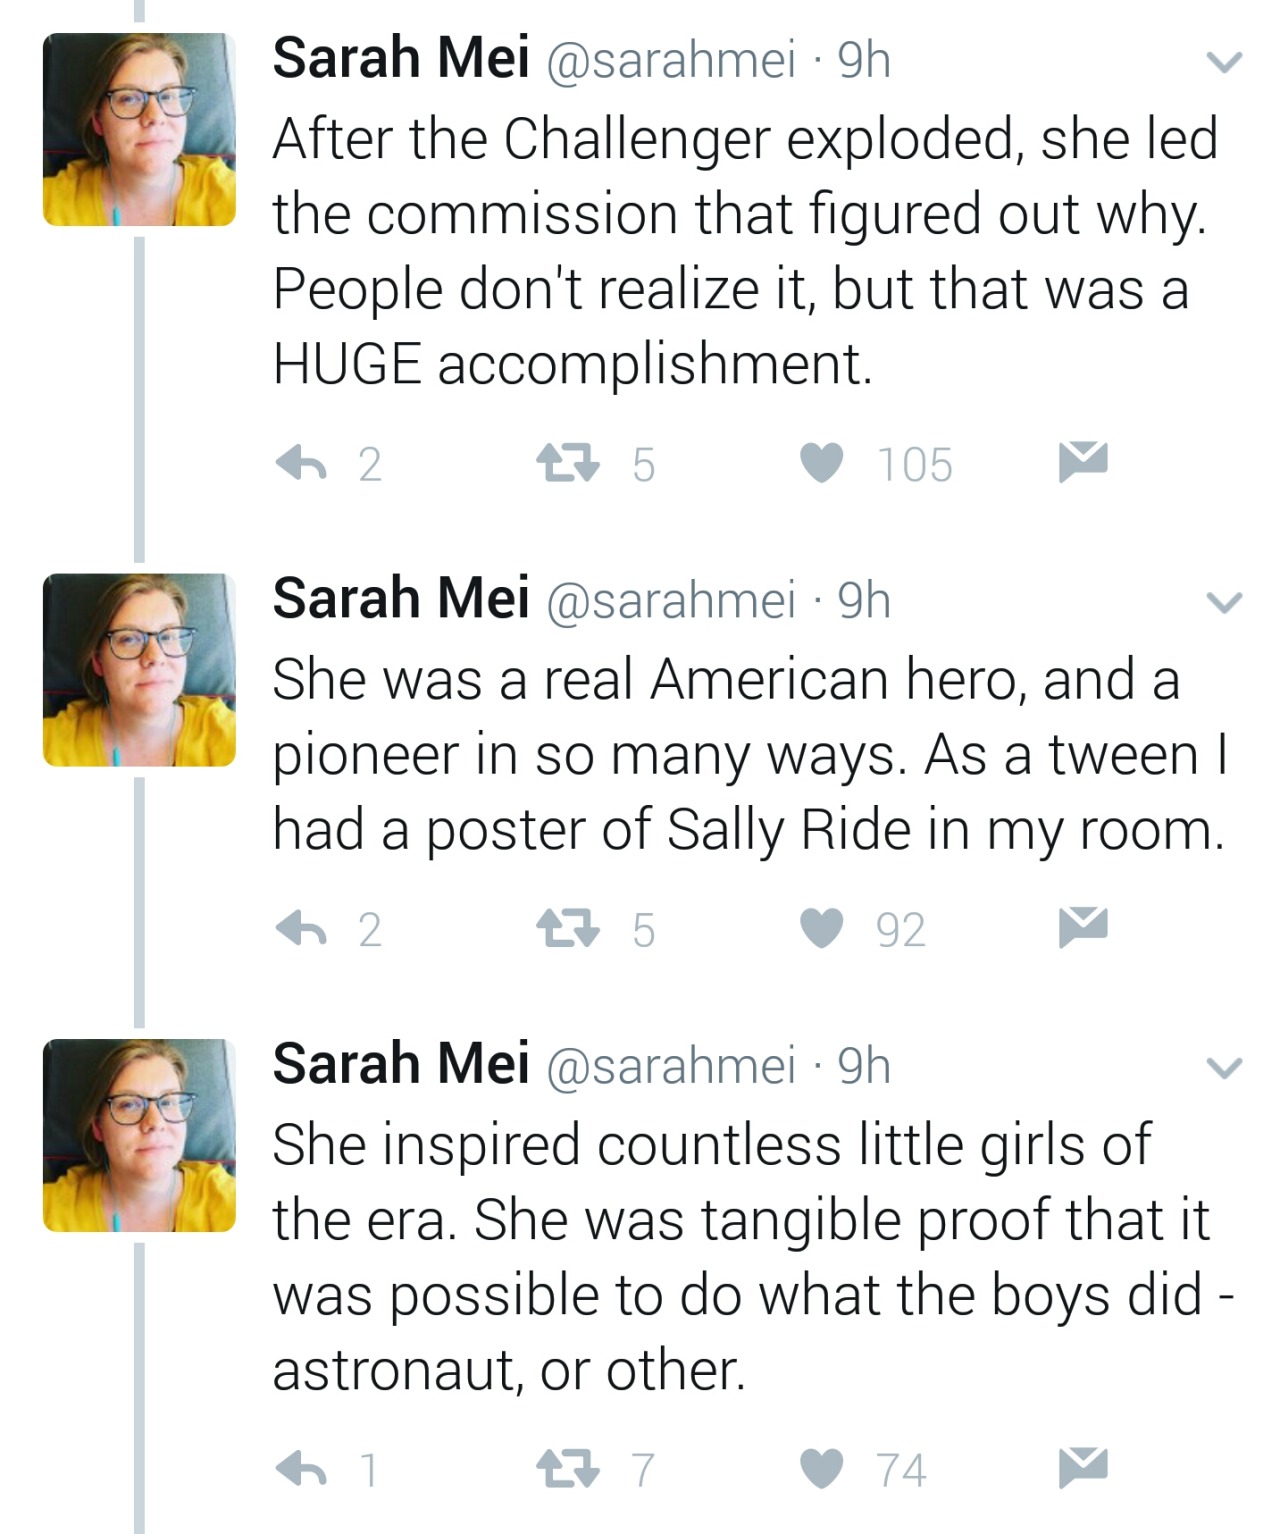
Task: Expand the dropdown on Sally Ride tweet
Action: (x=1223, y=602)
